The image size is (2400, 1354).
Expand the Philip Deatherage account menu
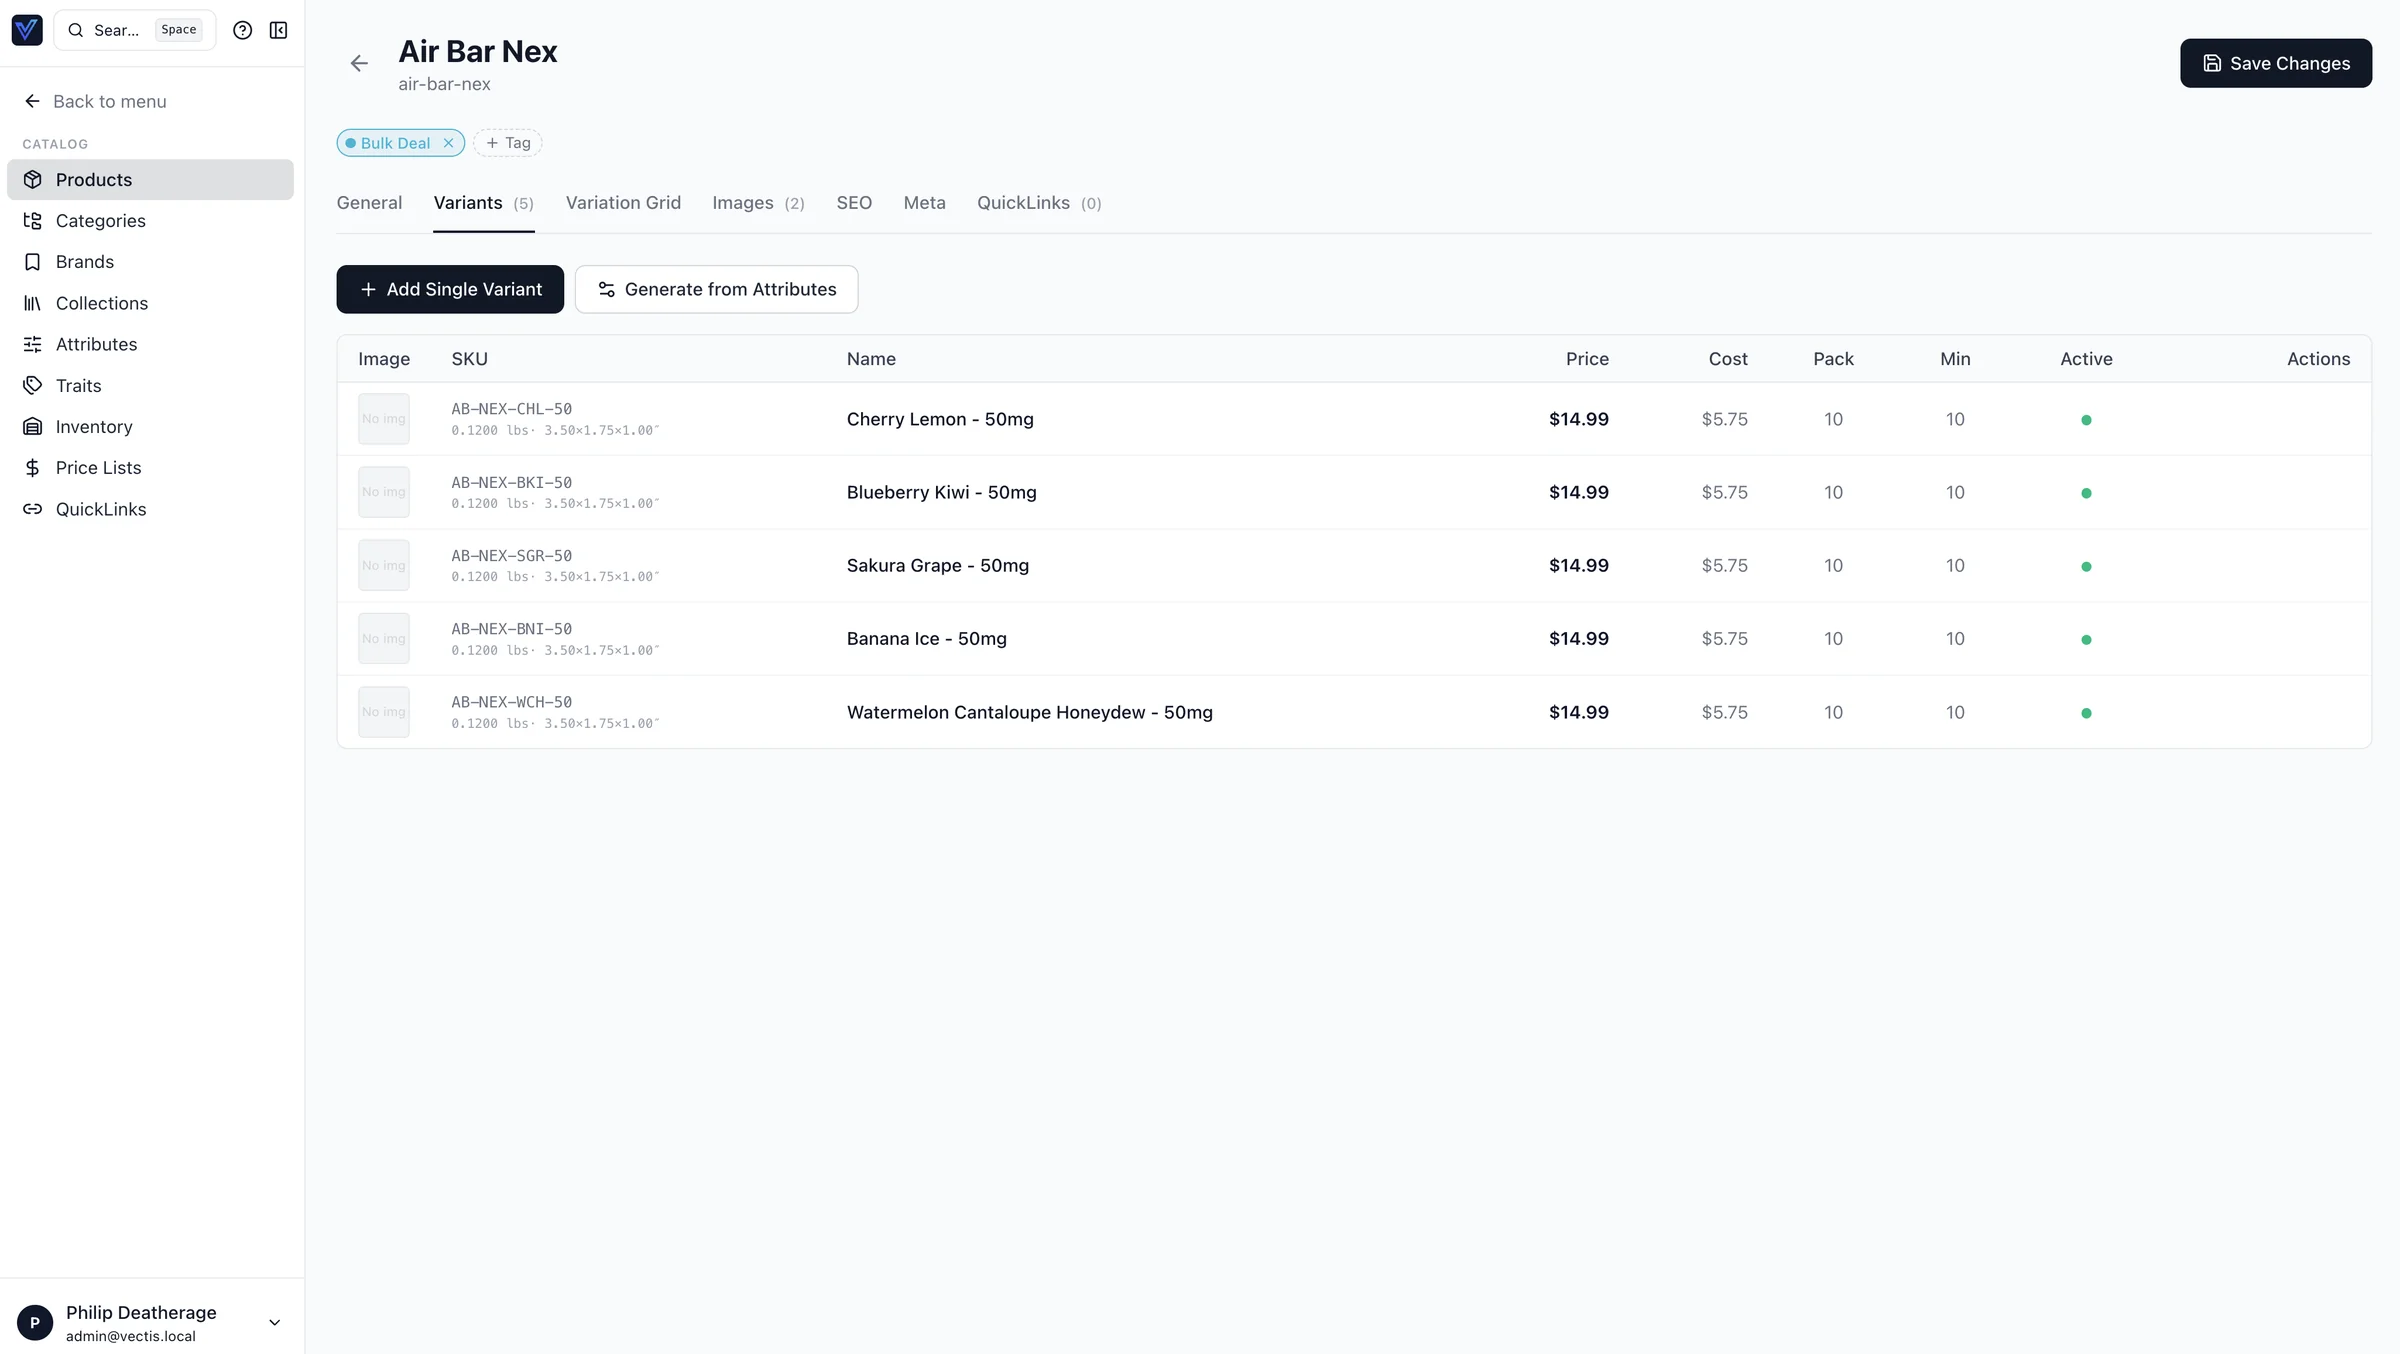coord(273,1322)
